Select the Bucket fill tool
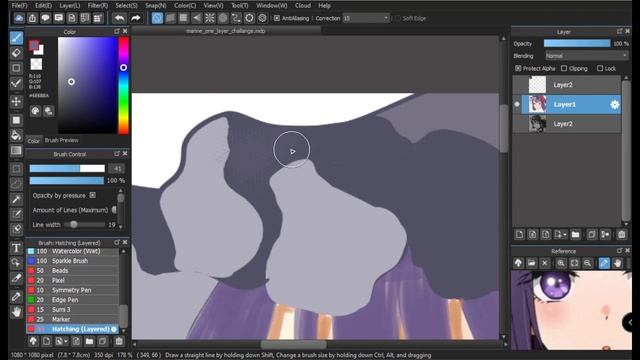Screen dimensions: 640x360 tap(16, 135)
